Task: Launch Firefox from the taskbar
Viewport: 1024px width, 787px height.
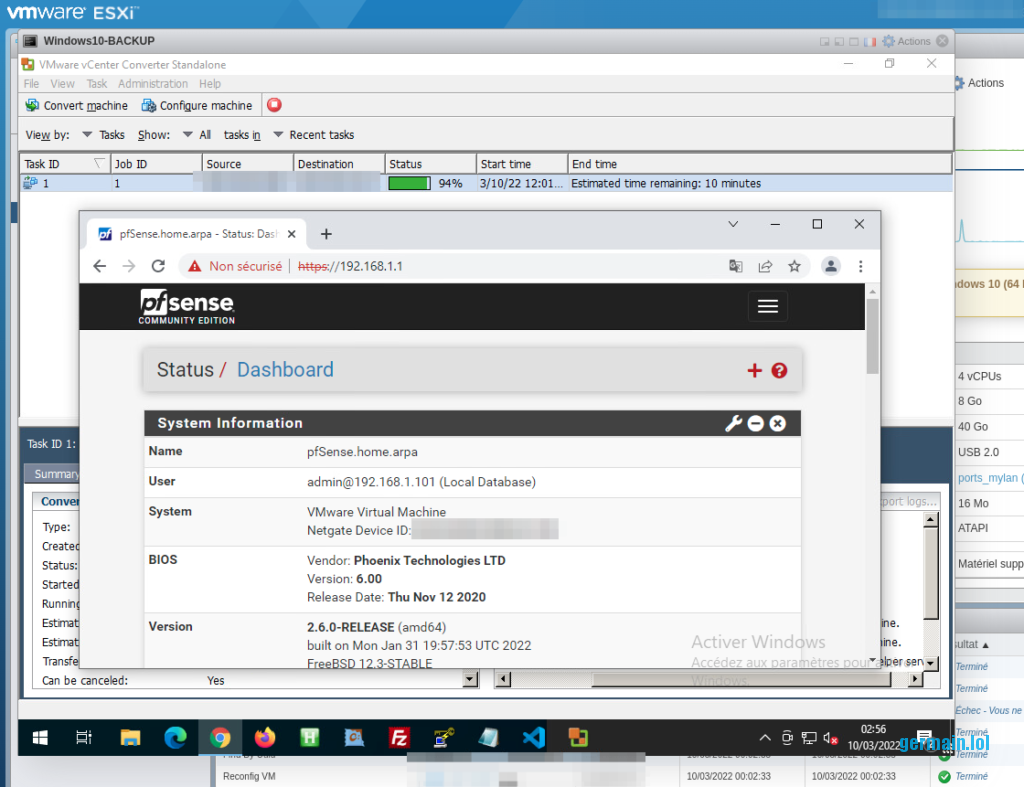Action: pos(265,738)
